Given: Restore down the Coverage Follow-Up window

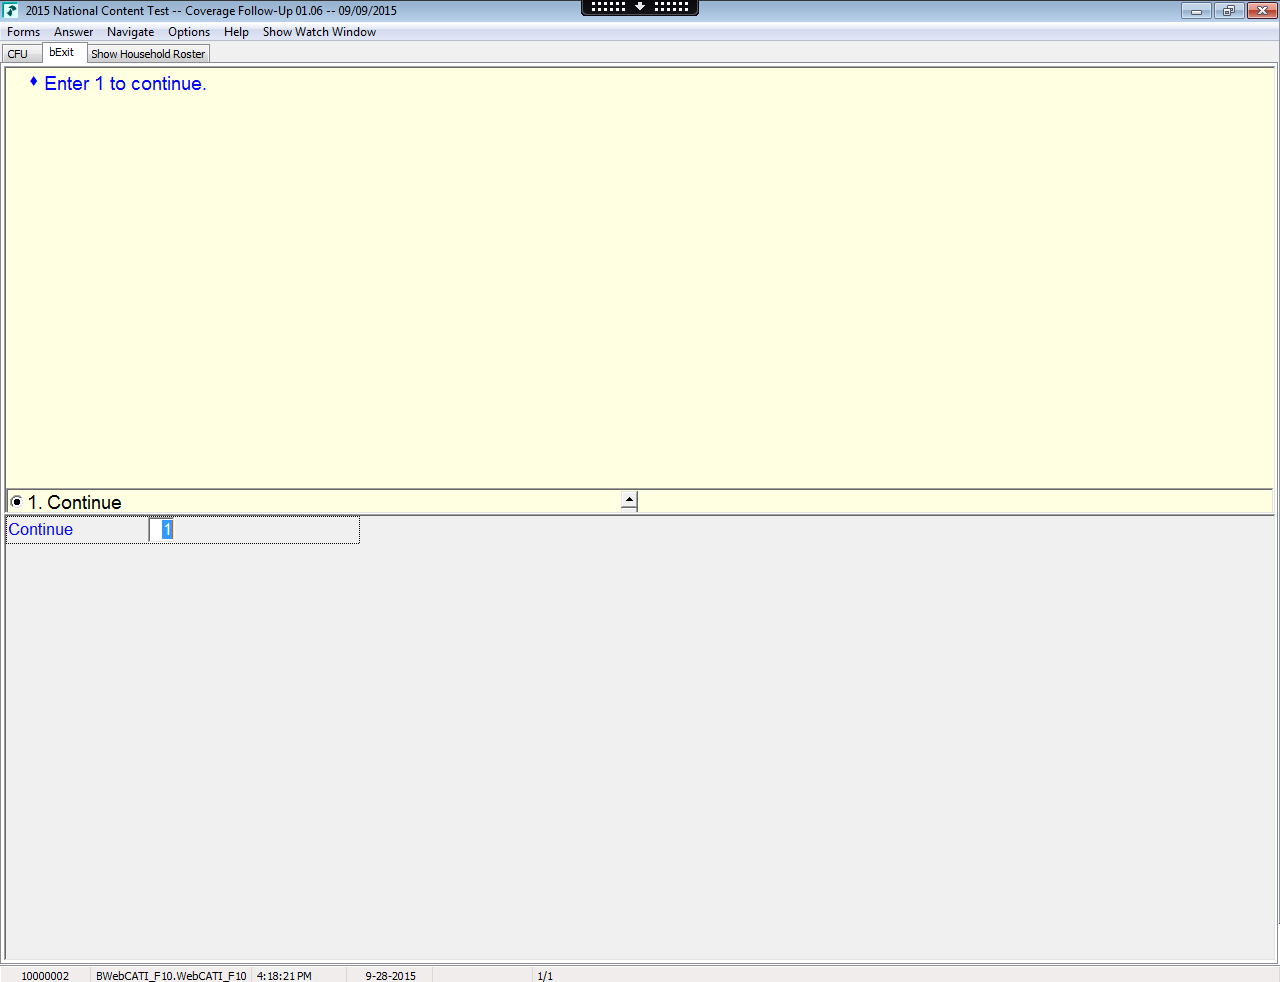Looking at the screenshot, I should pos(1228,11).
